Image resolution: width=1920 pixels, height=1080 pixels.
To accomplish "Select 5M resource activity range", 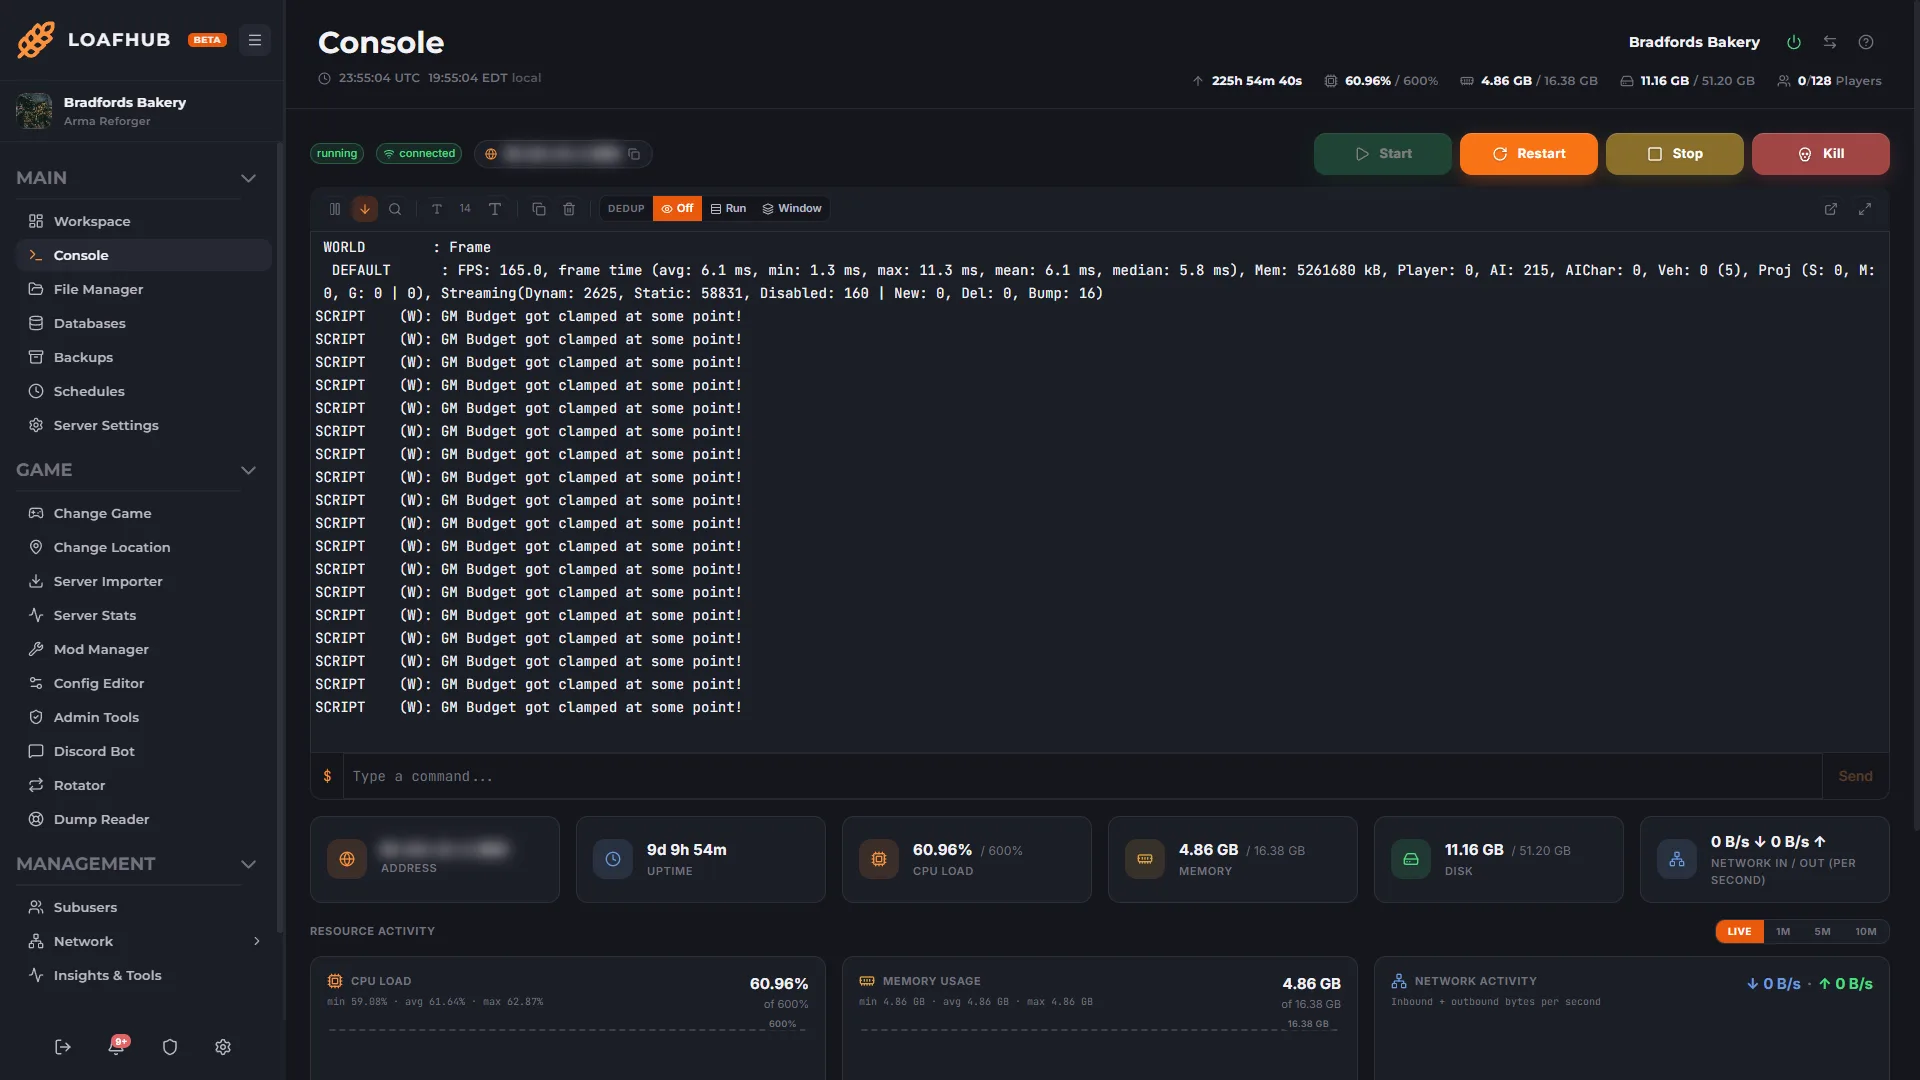I will click(1823, 931).
